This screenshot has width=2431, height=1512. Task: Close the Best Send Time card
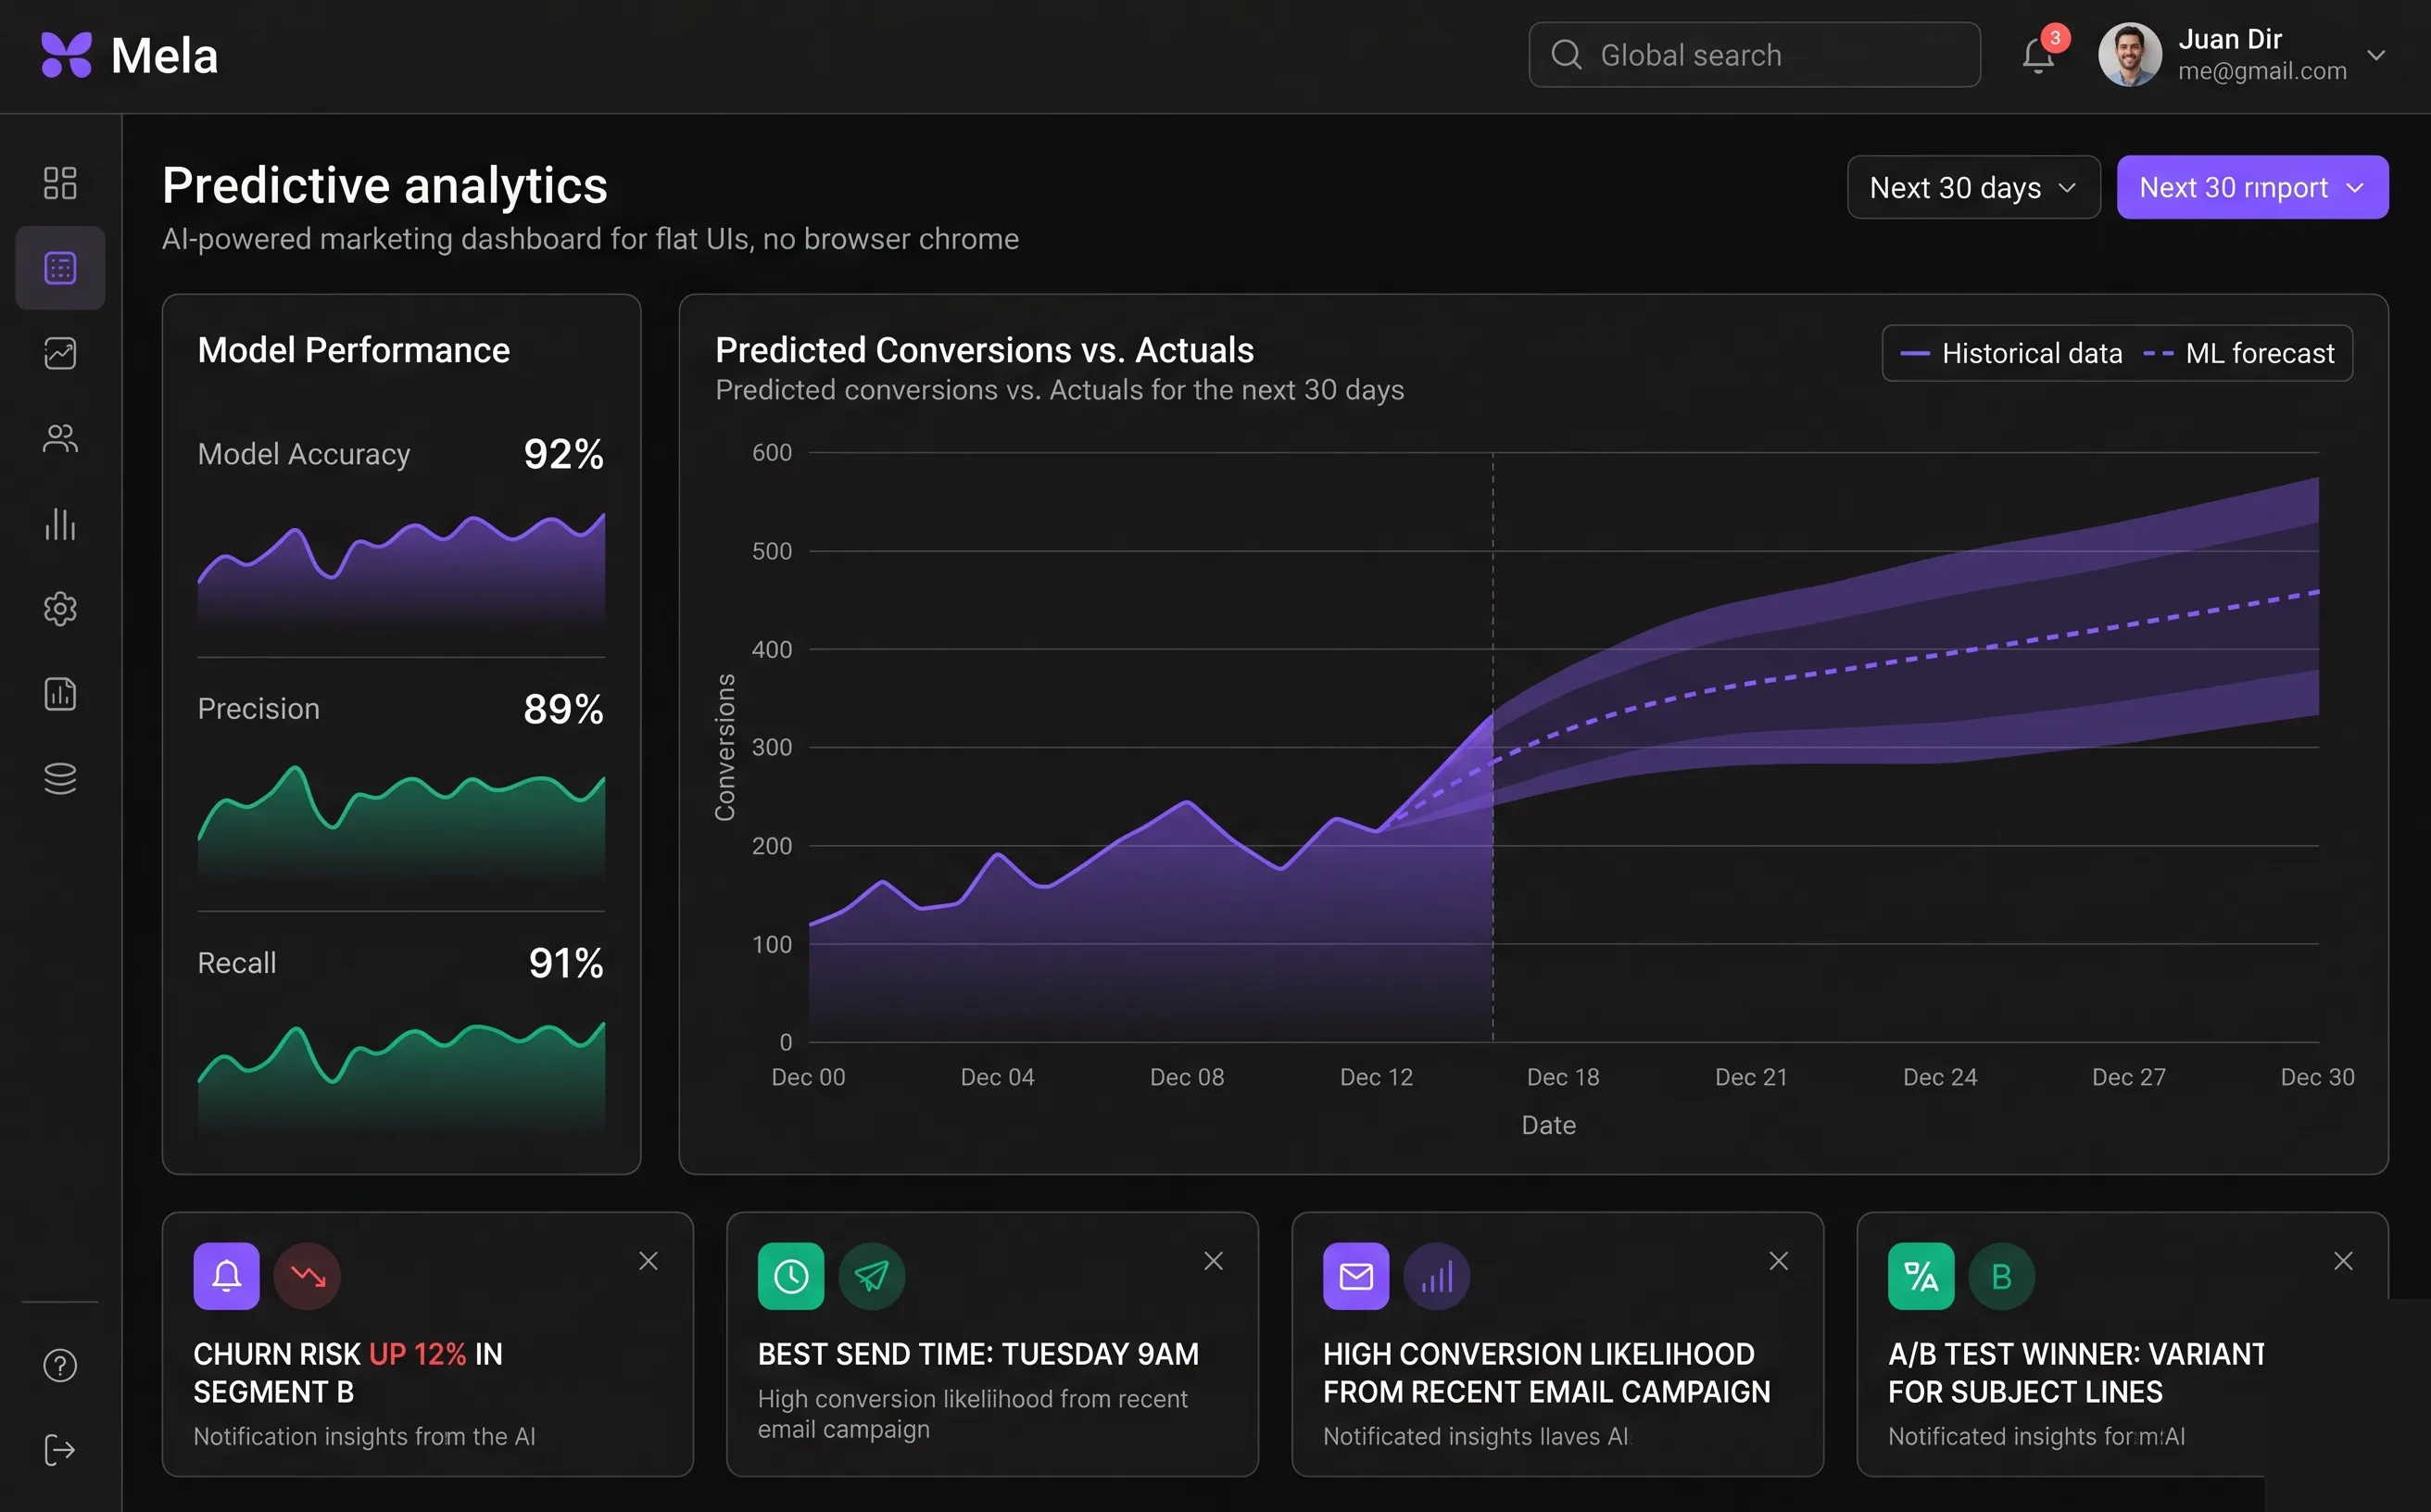pyautogui.click(x=1213, y=1261)
